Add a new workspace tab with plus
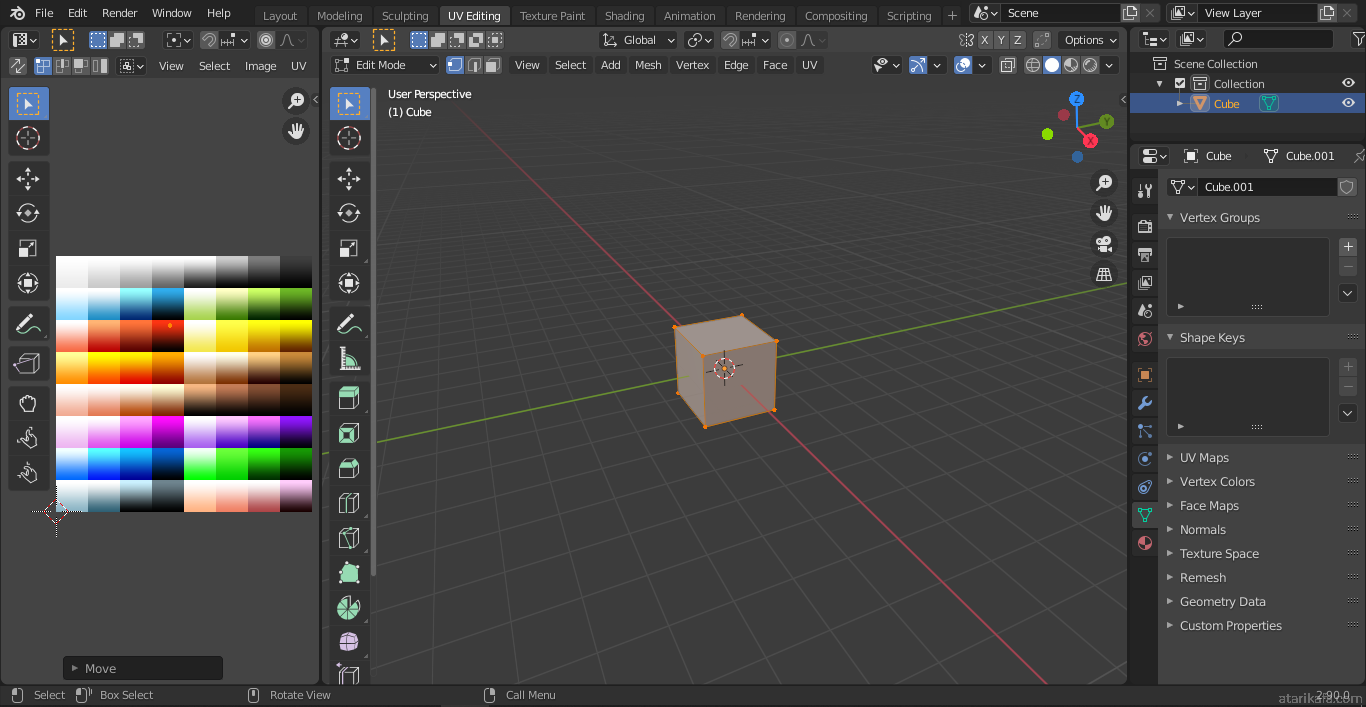1366x707 pixels. (952, 16)
